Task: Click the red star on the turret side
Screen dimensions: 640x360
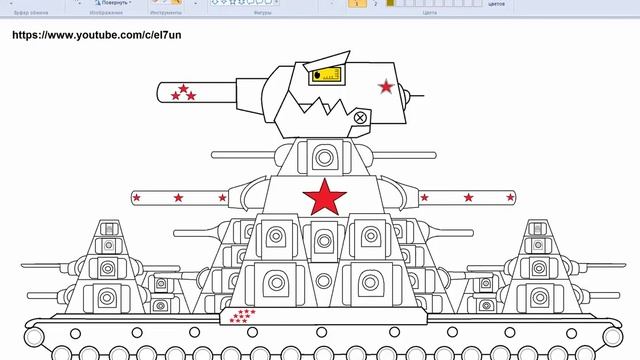Action: point(386,87)
